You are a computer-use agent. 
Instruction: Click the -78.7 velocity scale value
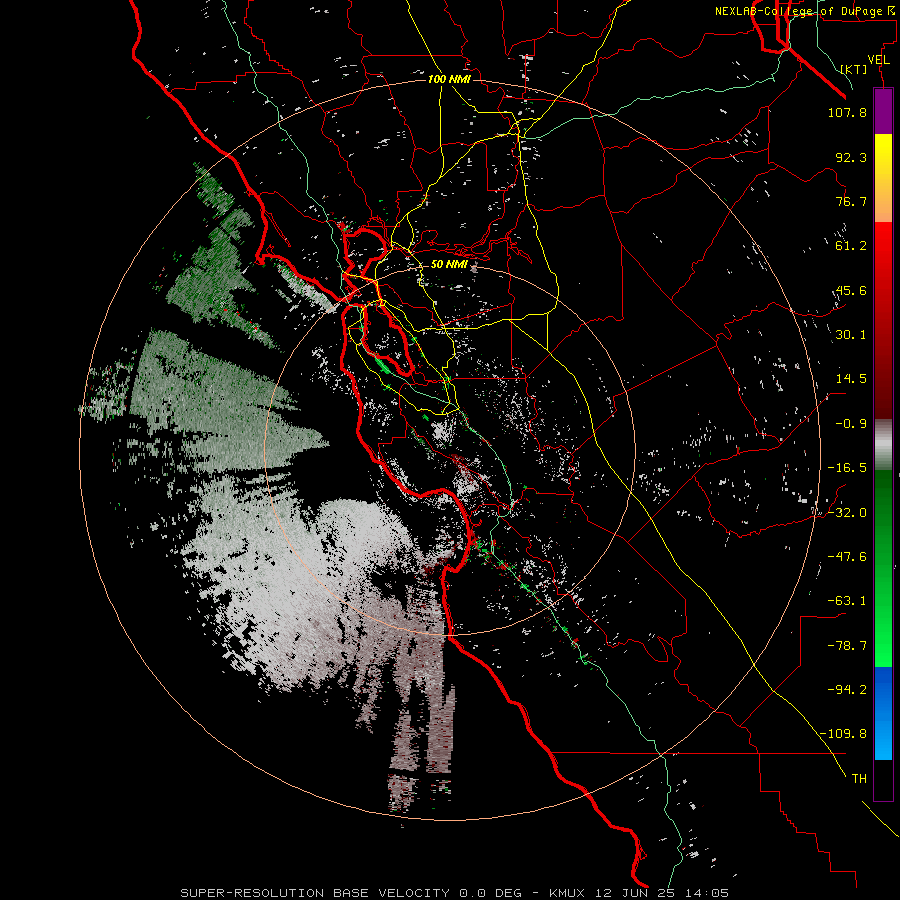847,646
